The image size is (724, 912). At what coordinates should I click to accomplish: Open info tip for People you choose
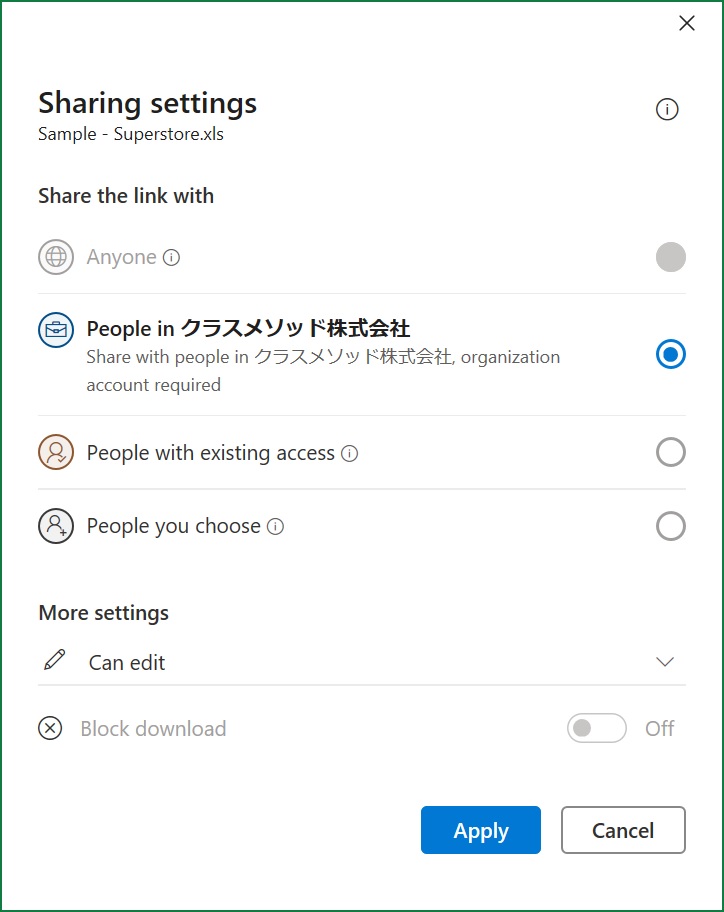[x=275, y=526]
